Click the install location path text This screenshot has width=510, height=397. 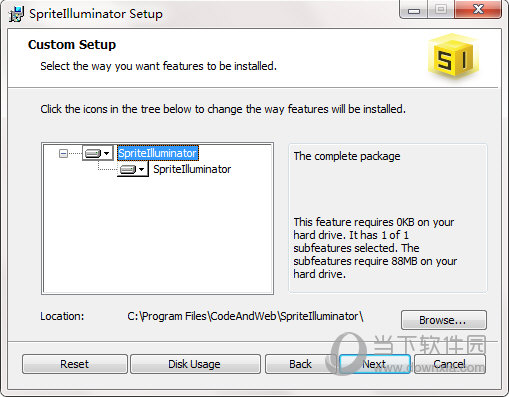pos(245,316)
